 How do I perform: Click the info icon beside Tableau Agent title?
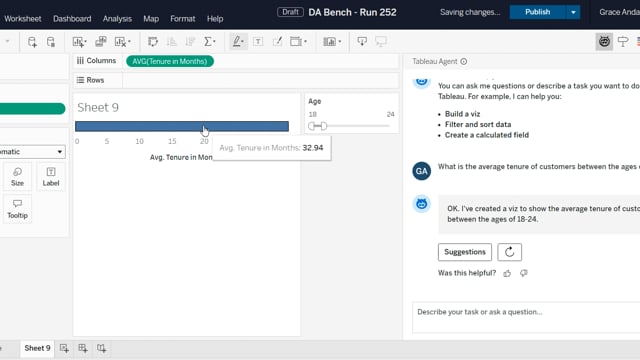464,62
